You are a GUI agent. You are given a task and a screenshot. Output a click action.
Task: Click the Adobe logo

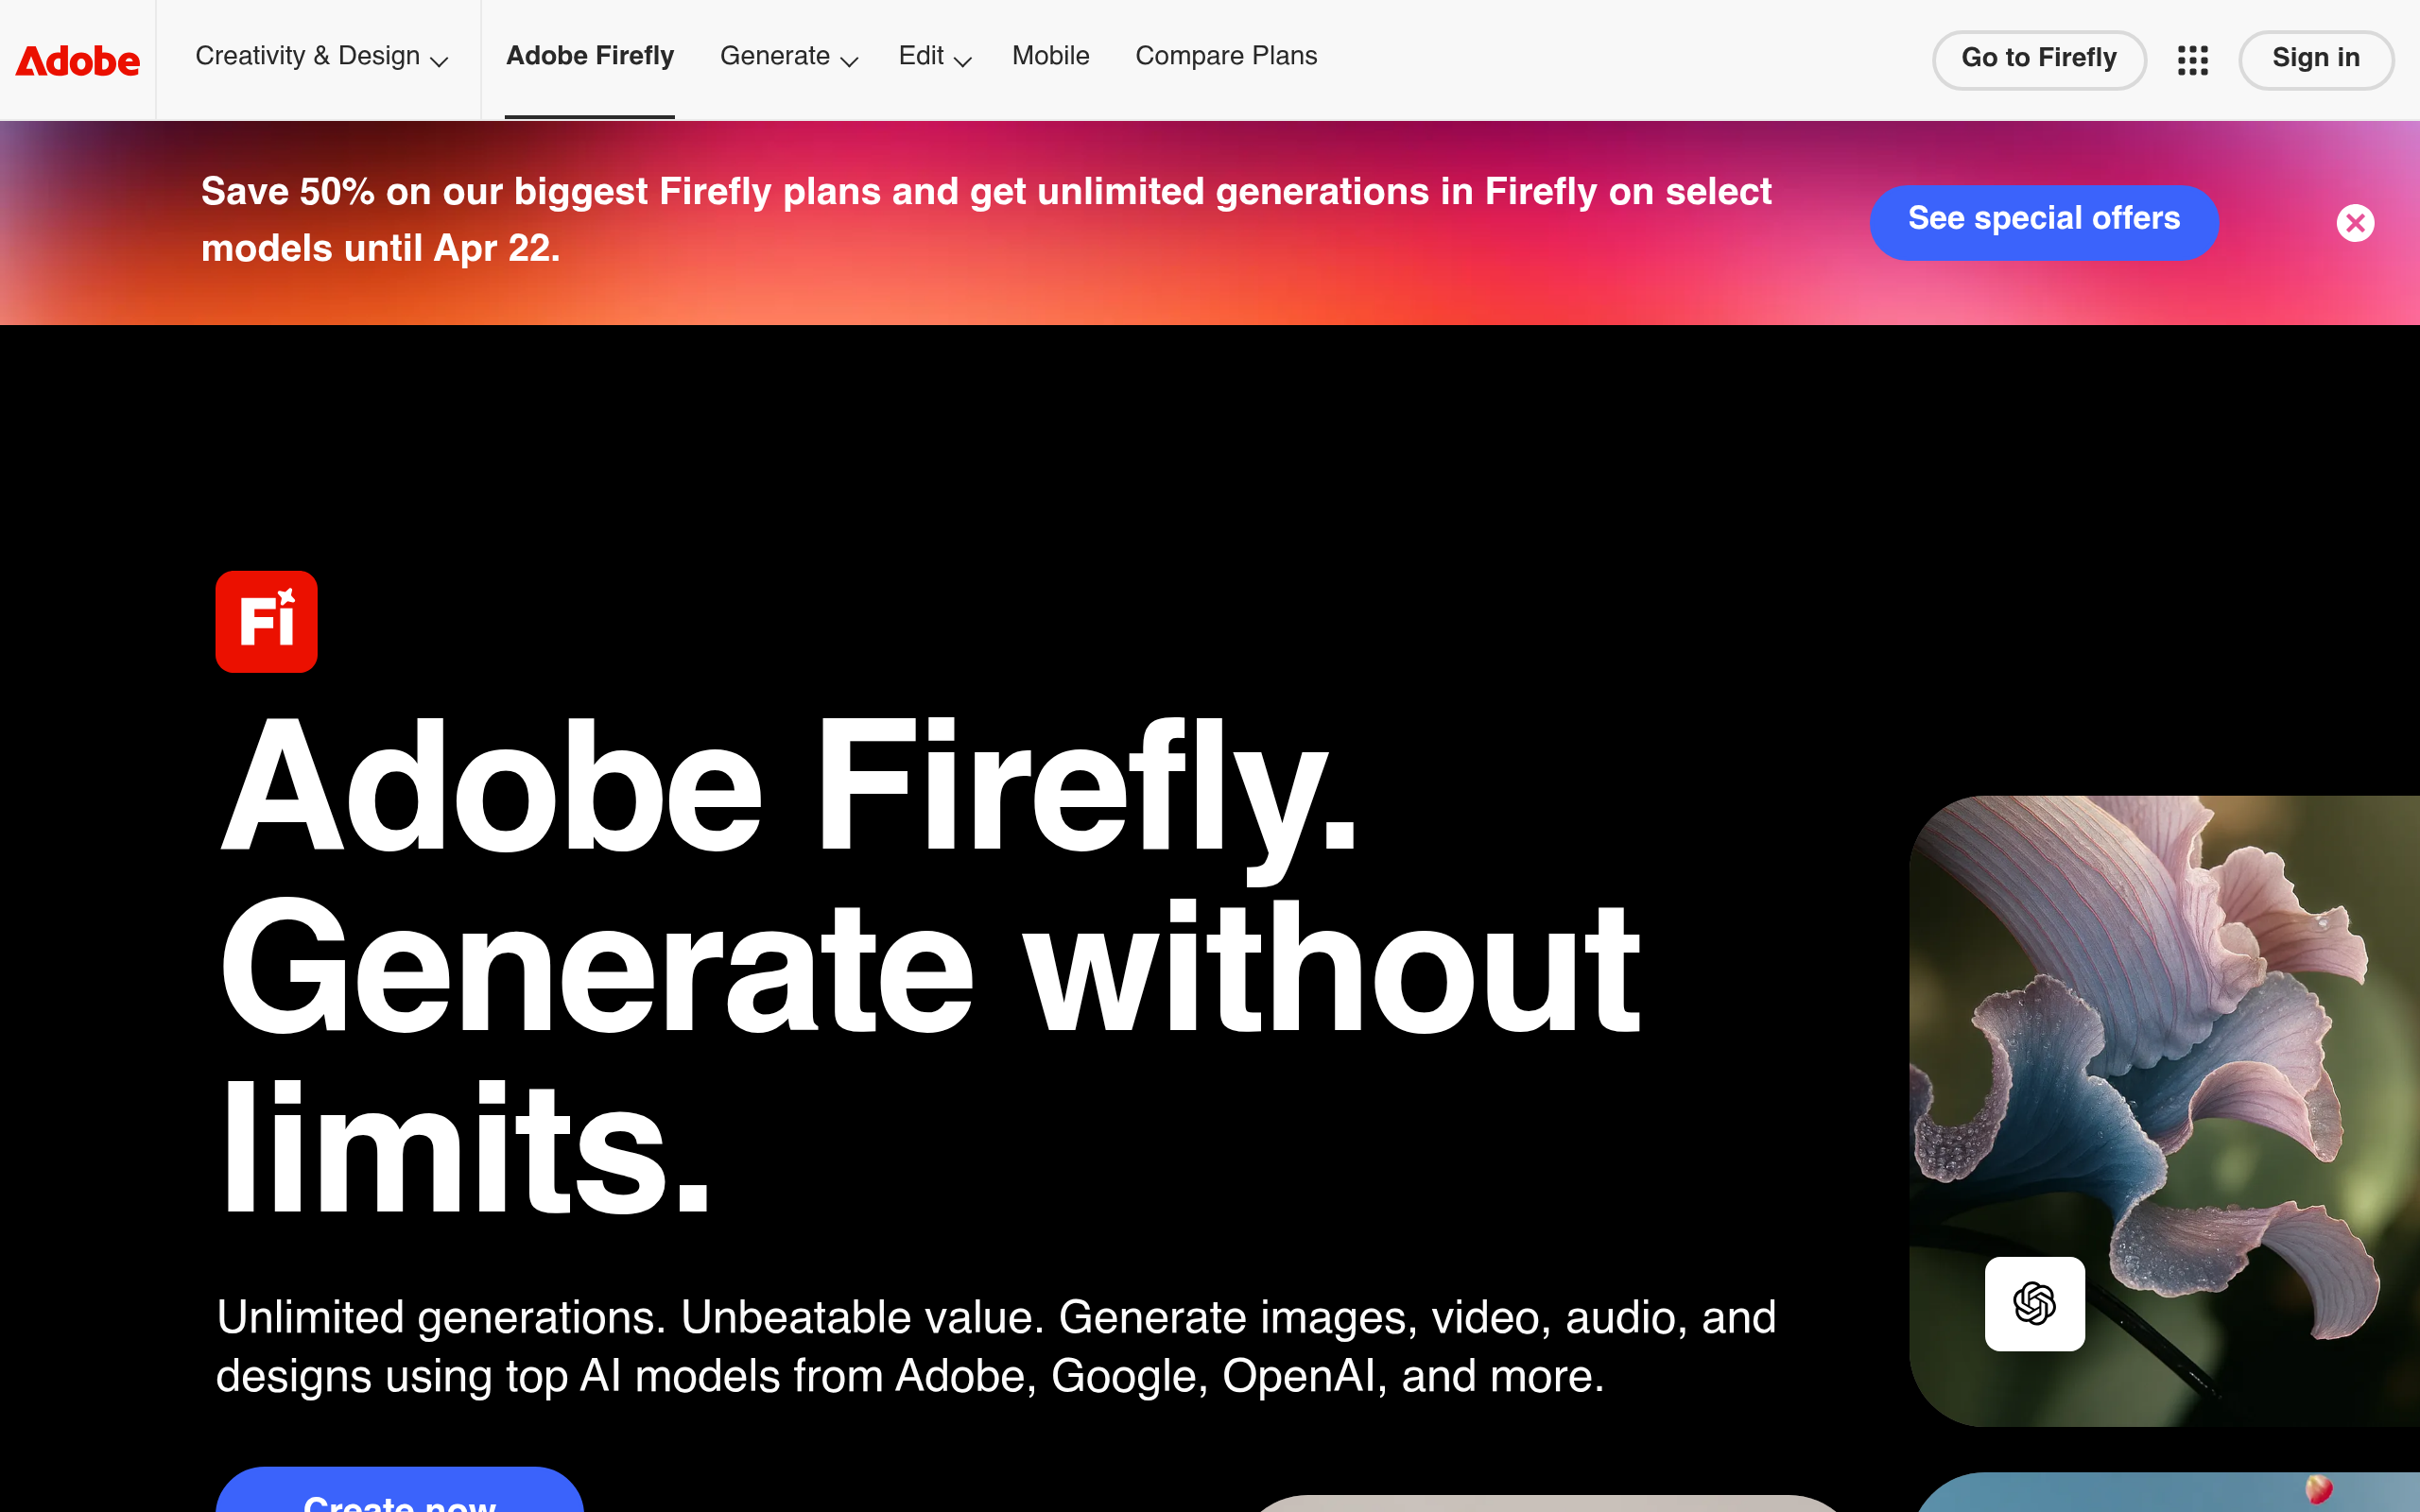click(77, 60)
